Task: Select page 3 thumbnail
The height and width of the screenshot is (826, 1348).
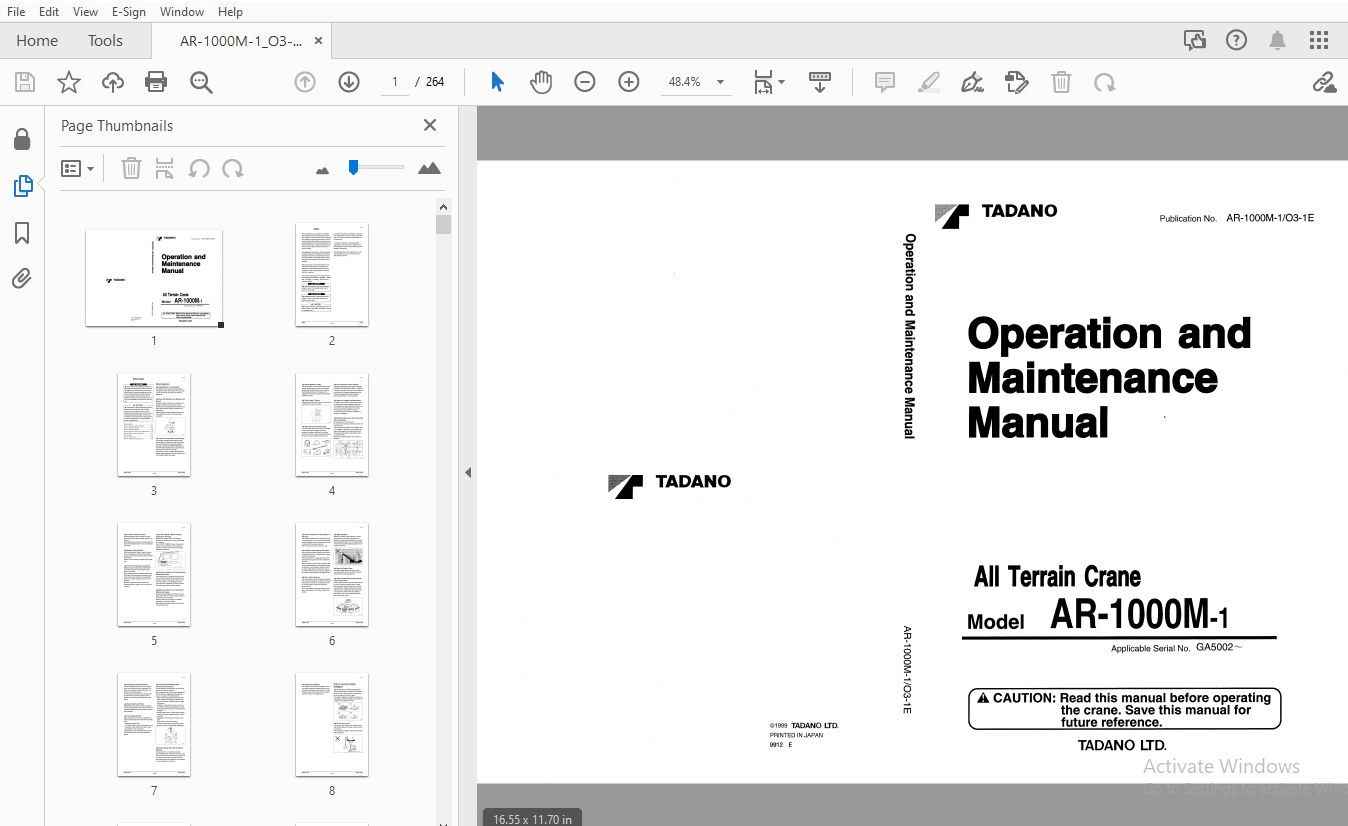Action: point(154,425)
